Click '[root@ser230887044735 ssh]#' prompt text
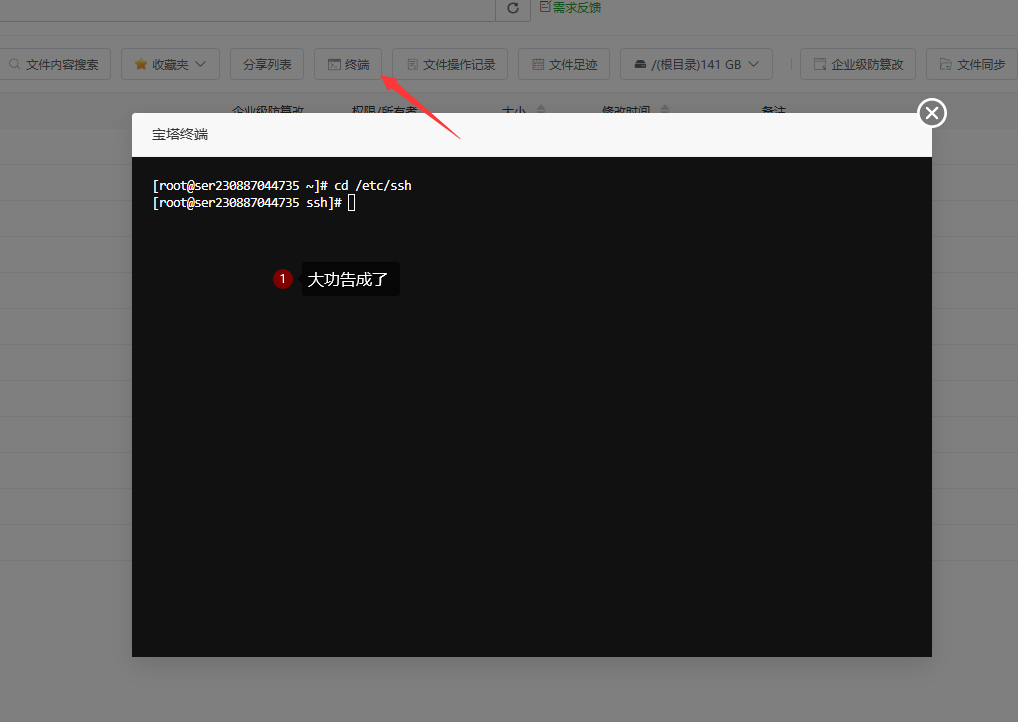Image resolution: width=1018 pixels, height=722 pixels. pos(247,203)
